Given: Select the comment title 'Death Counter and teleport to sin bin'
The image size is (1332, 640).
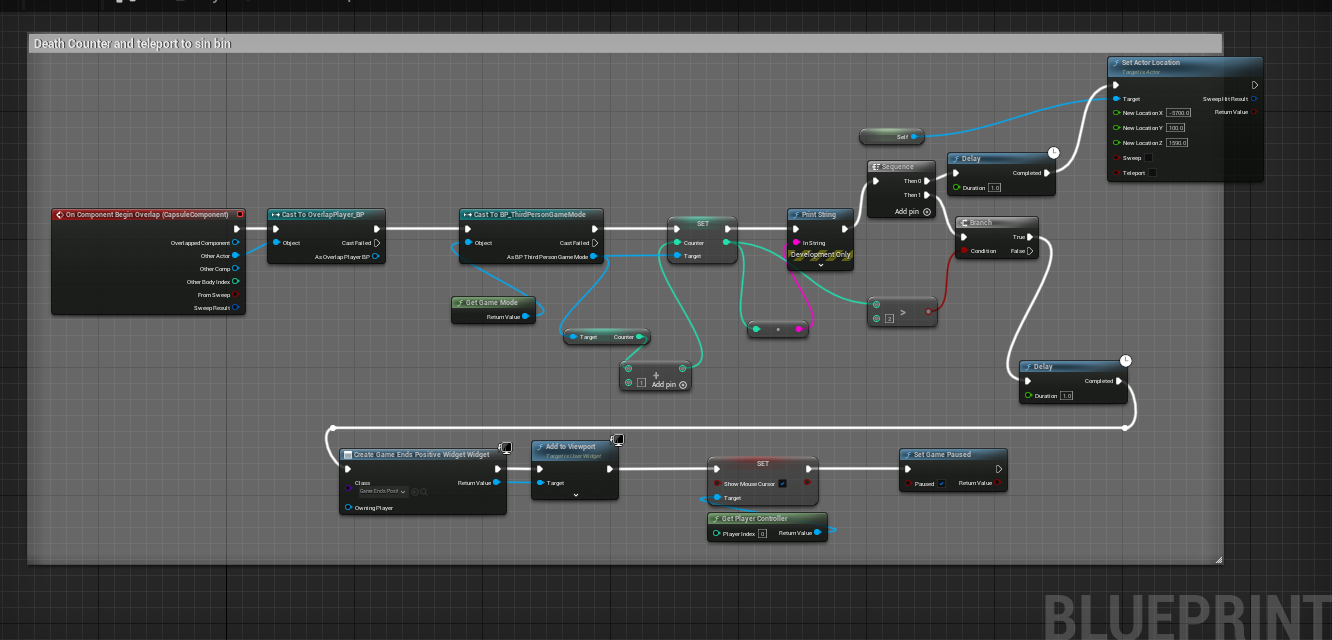Looking at the screenshot, I should pos(132,44).
